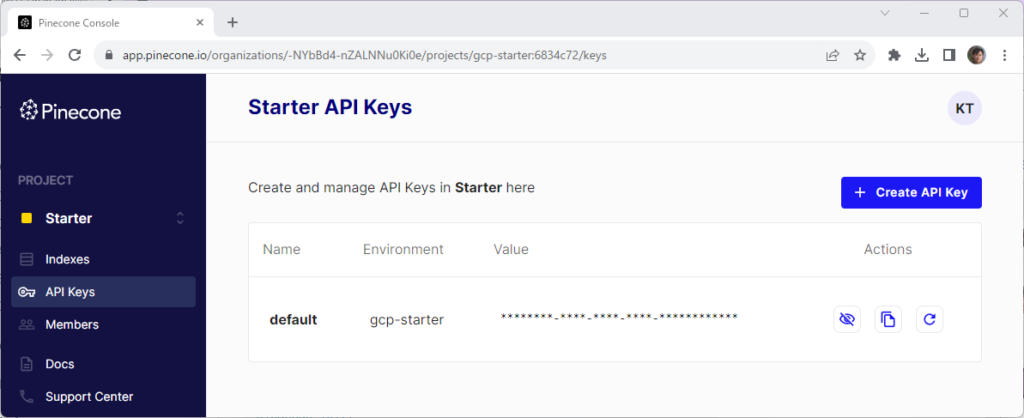
Task: Select API Keys in the sidebar
Action: pyautogui.click(x=103, y=292)
